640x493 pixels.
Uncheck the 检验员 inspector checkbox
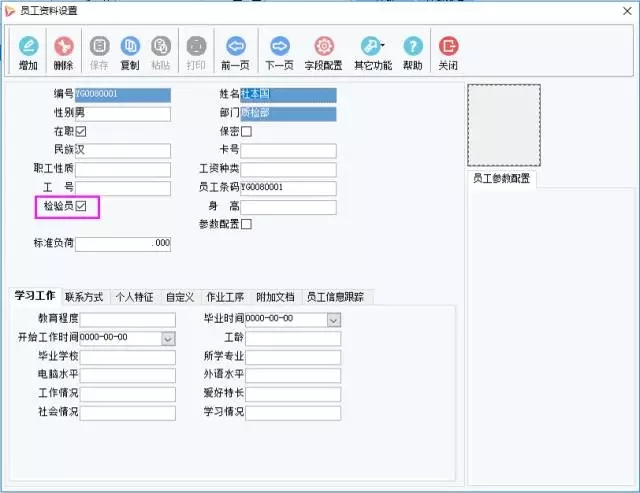click(x=82, y=206)
